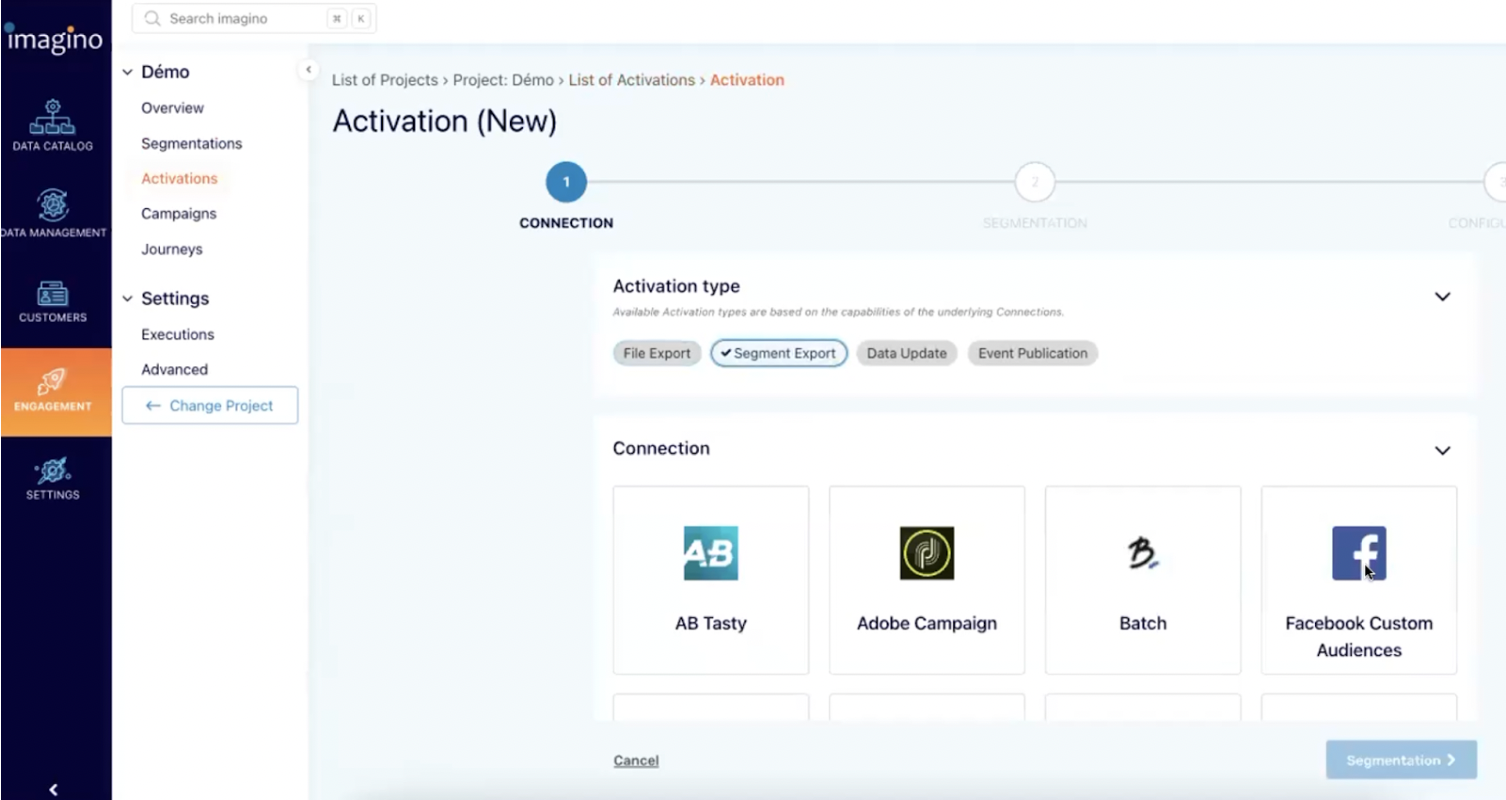This screenshot has width=1506, height=800.
Task: Open Executions under Settings
Action: point(177,334)
